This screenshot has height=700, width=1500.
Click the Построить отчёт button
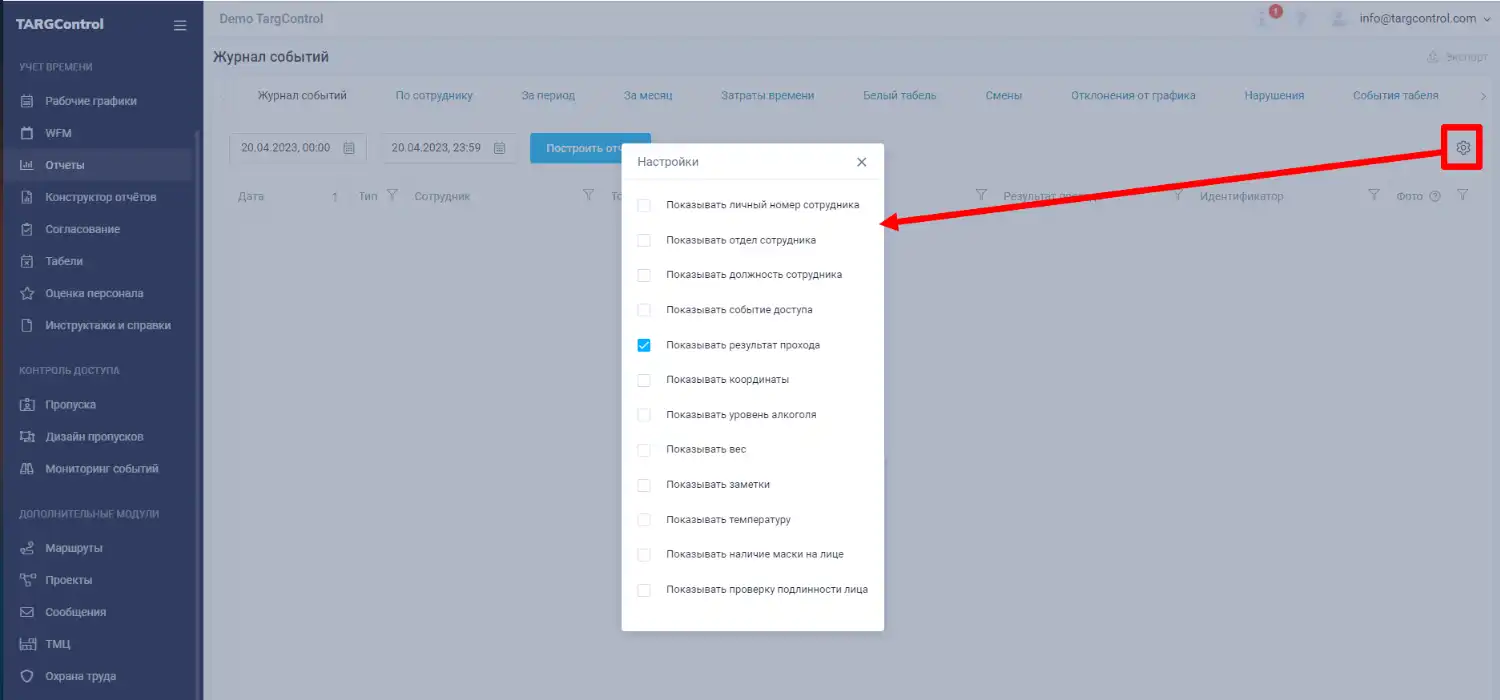[590, 148]
